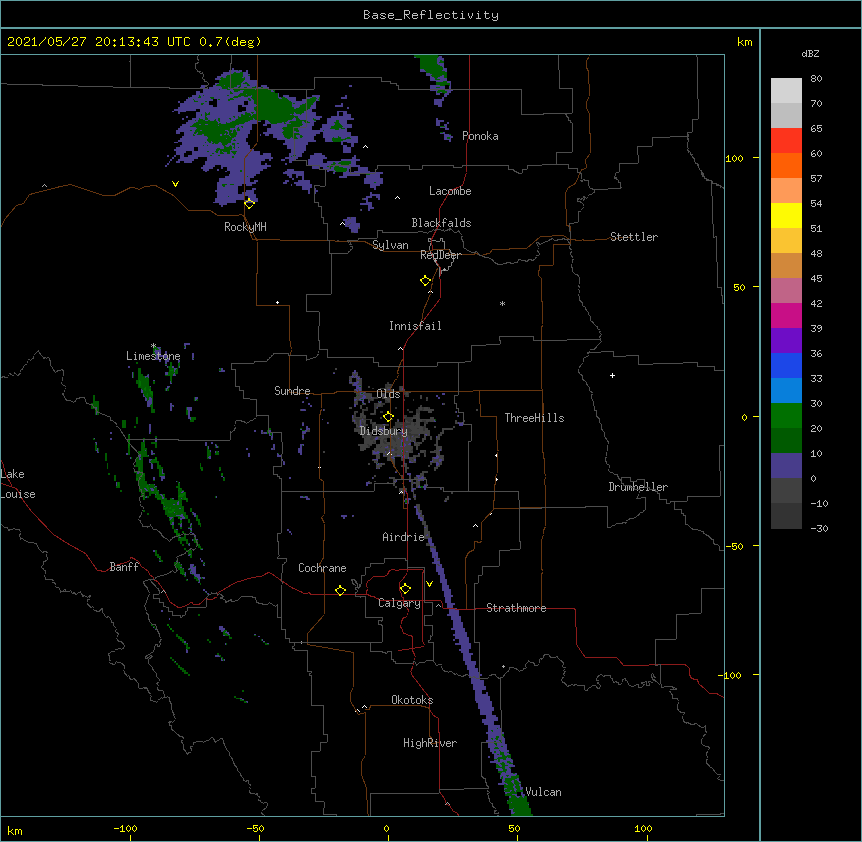The width and height of the screenshot is (862, 842).
Task: Click the magenta 42 dBZ legend swatch
Action: [786, 315]
